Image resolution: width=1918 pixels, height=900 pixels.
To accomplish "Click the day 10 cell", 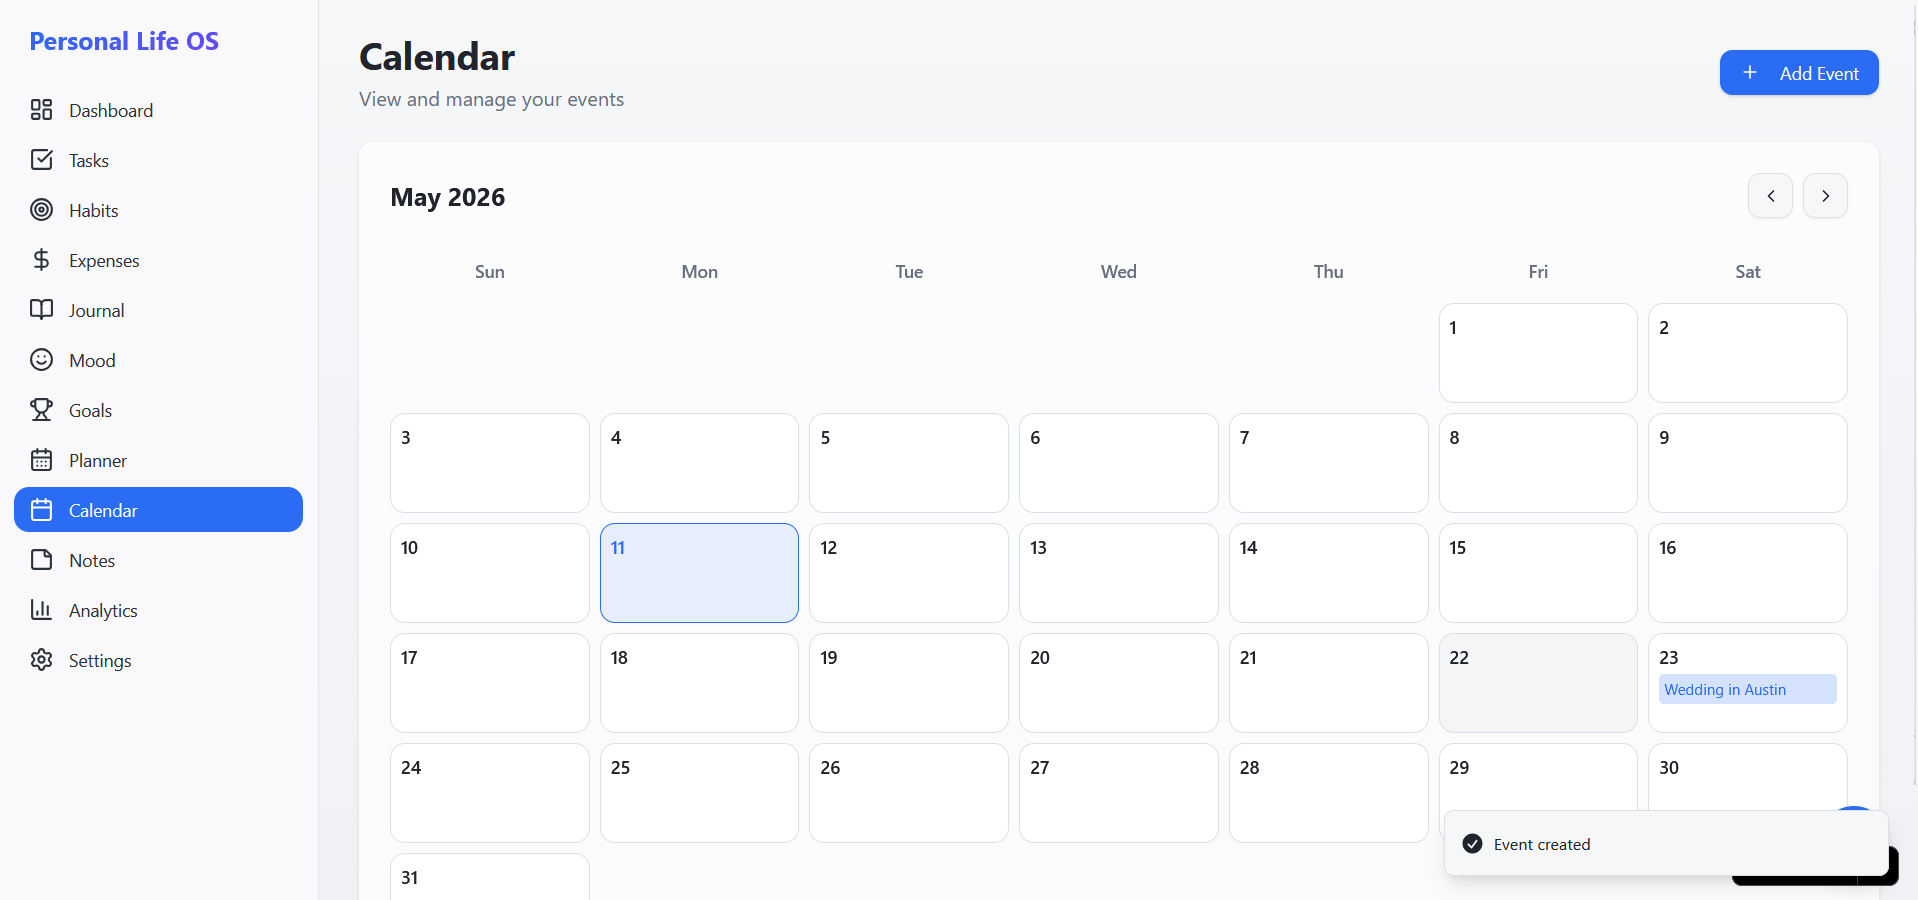I will point(490,573).
